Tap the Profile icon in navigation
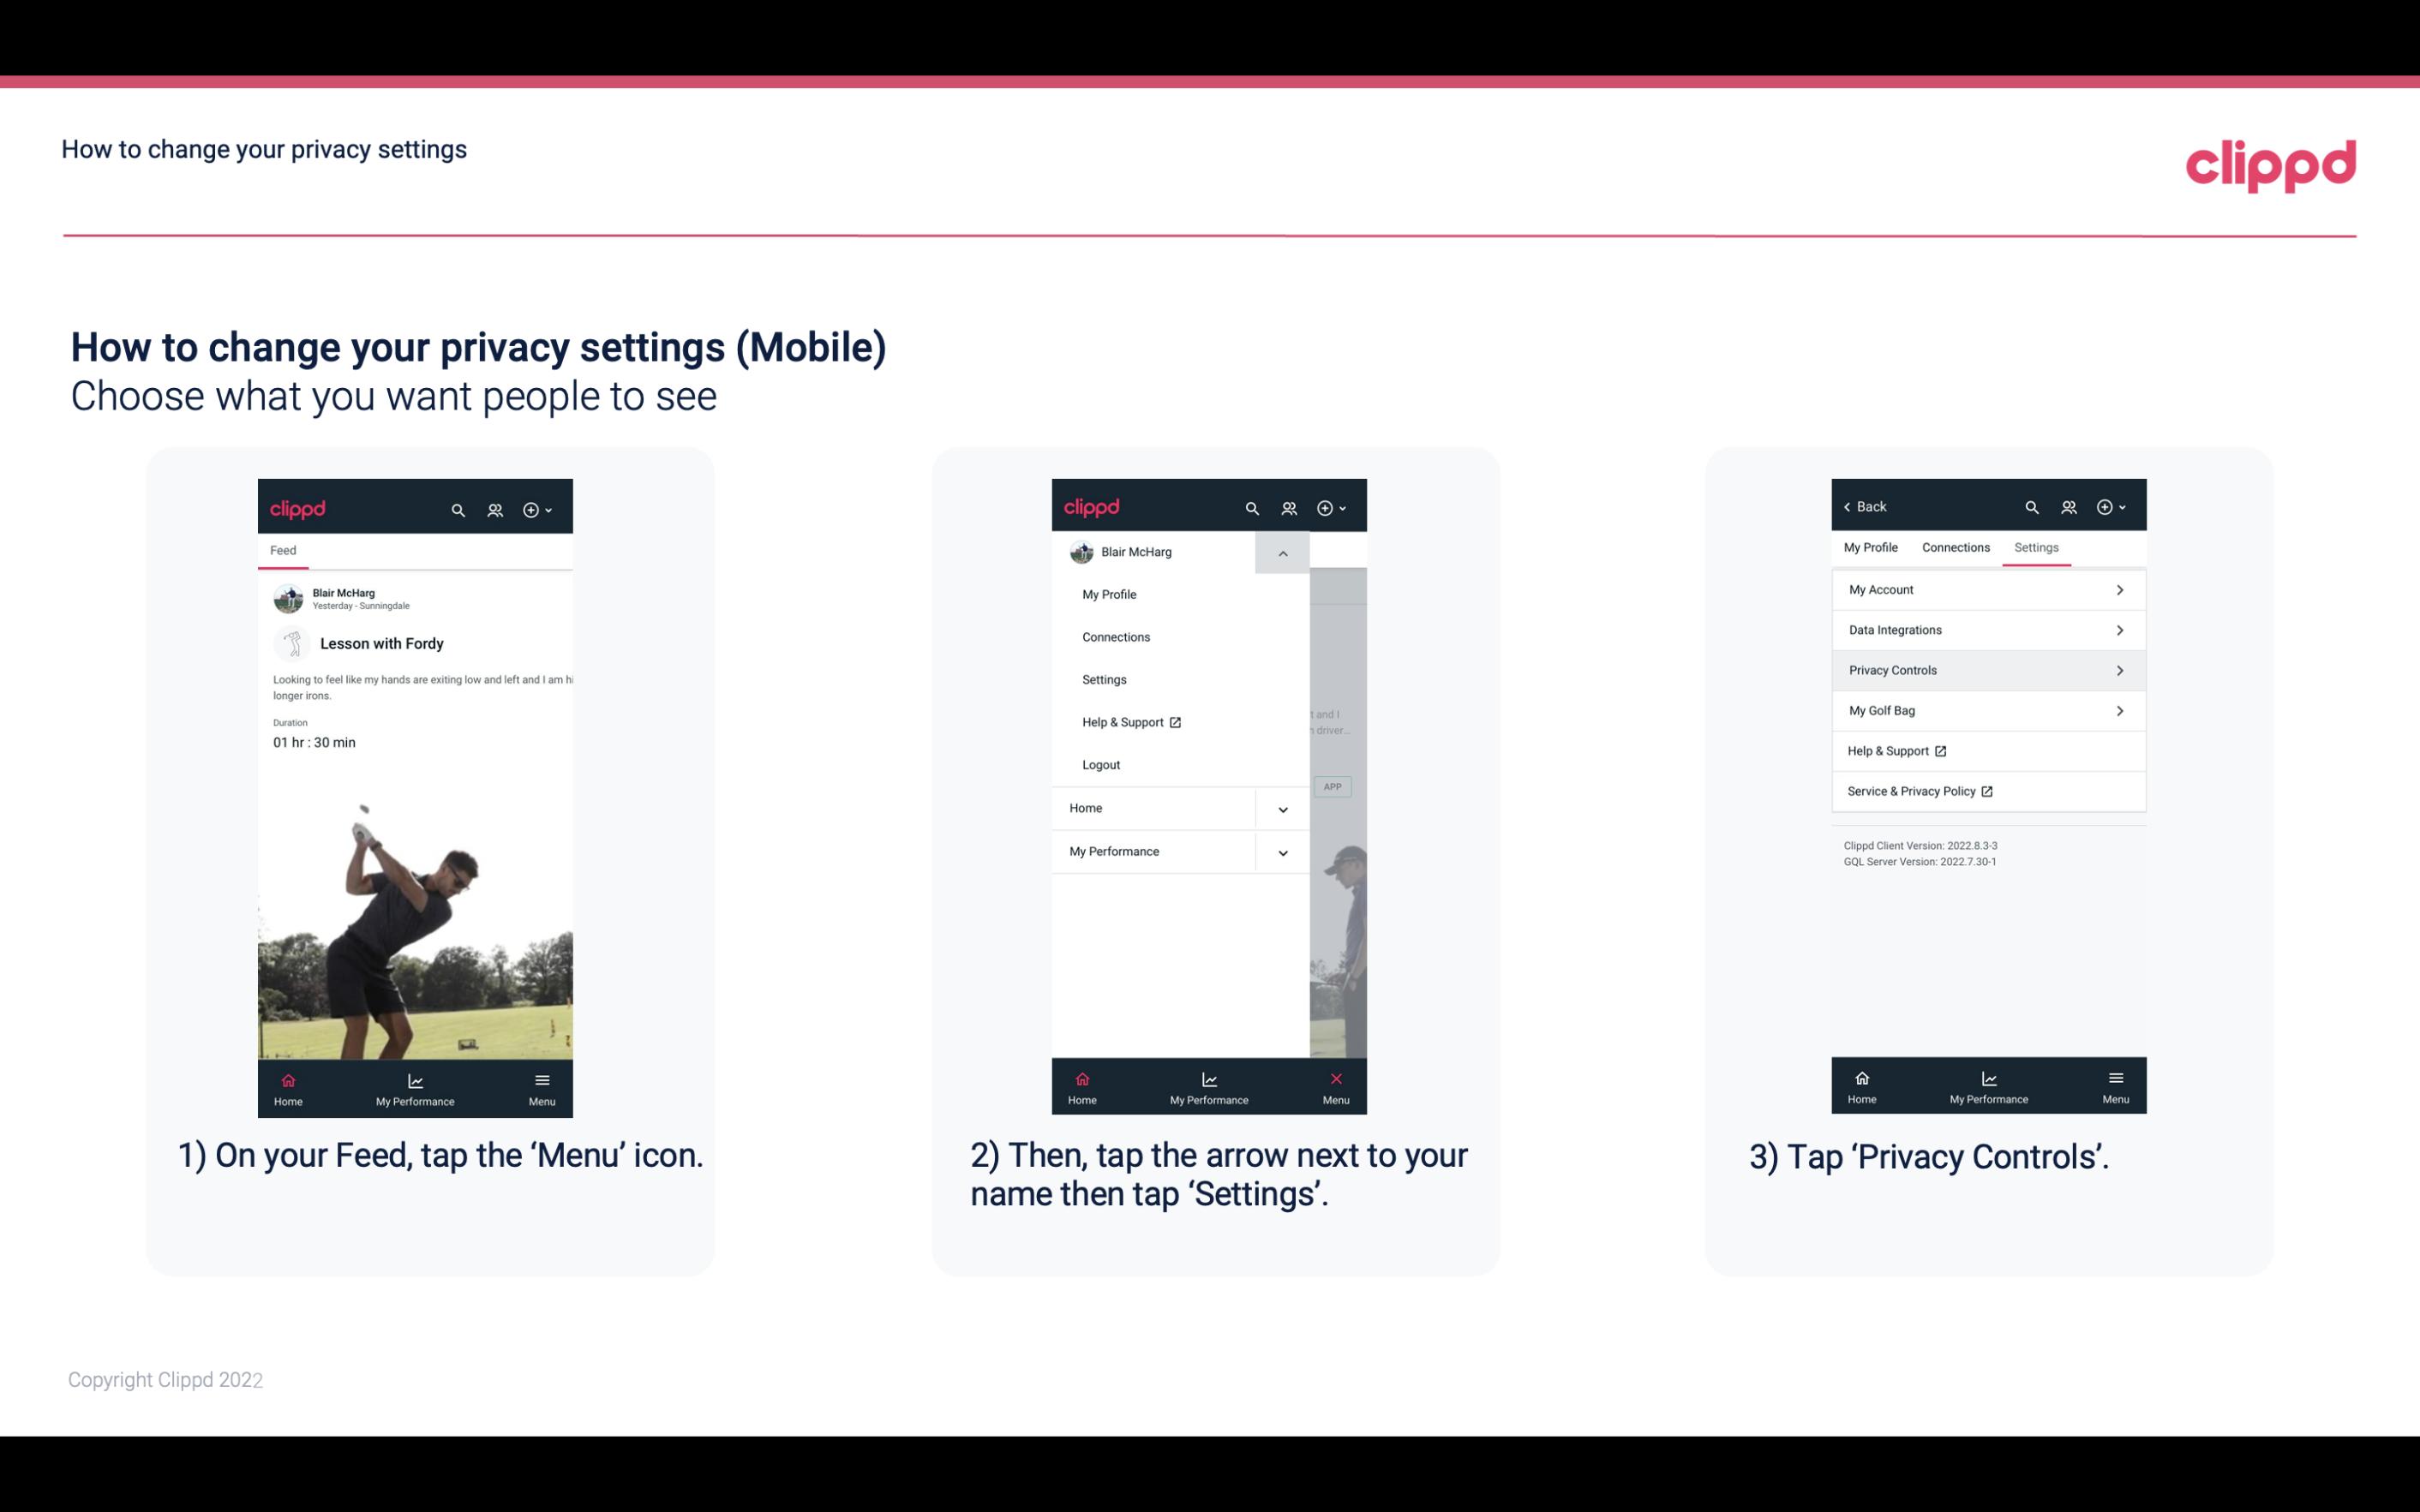Screen dimensions: 2420x1512 (496, 509)
